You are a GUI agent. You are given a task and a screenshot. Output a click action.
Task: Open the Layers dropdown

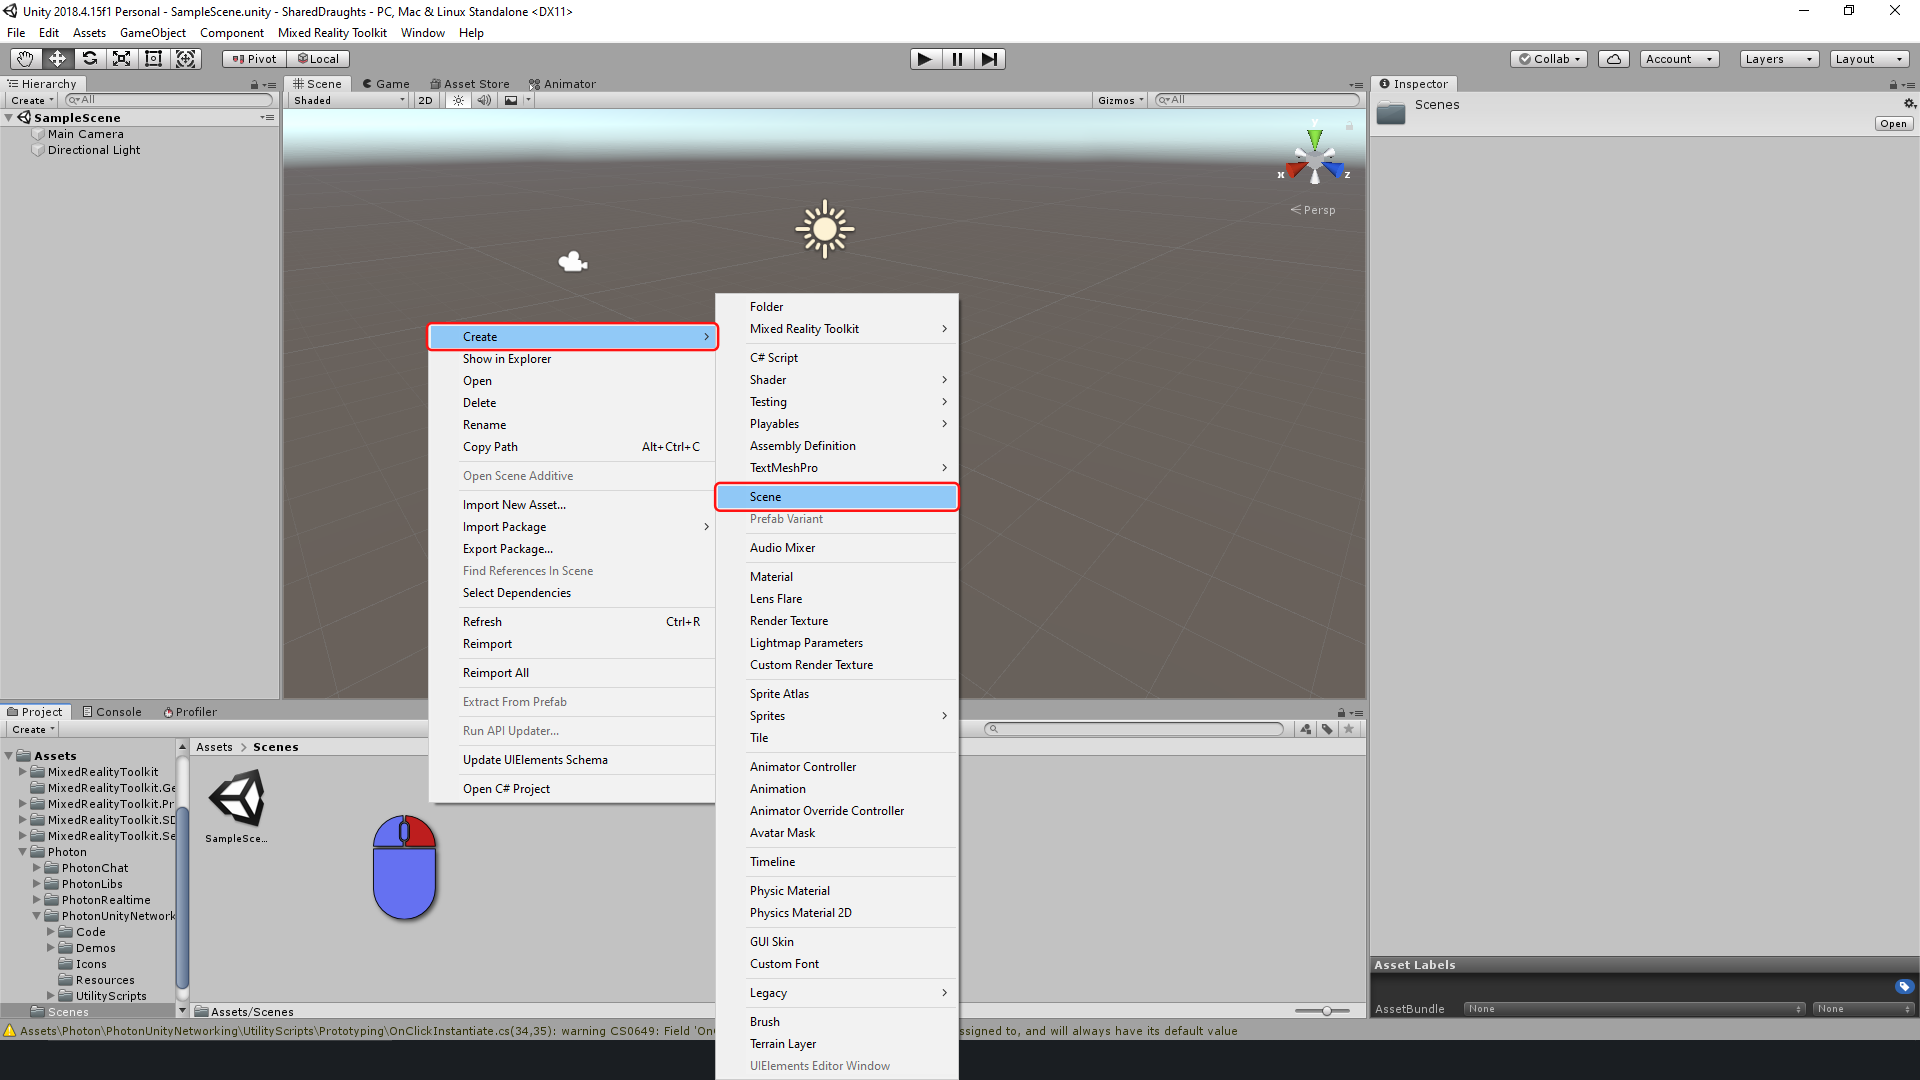1778,59
